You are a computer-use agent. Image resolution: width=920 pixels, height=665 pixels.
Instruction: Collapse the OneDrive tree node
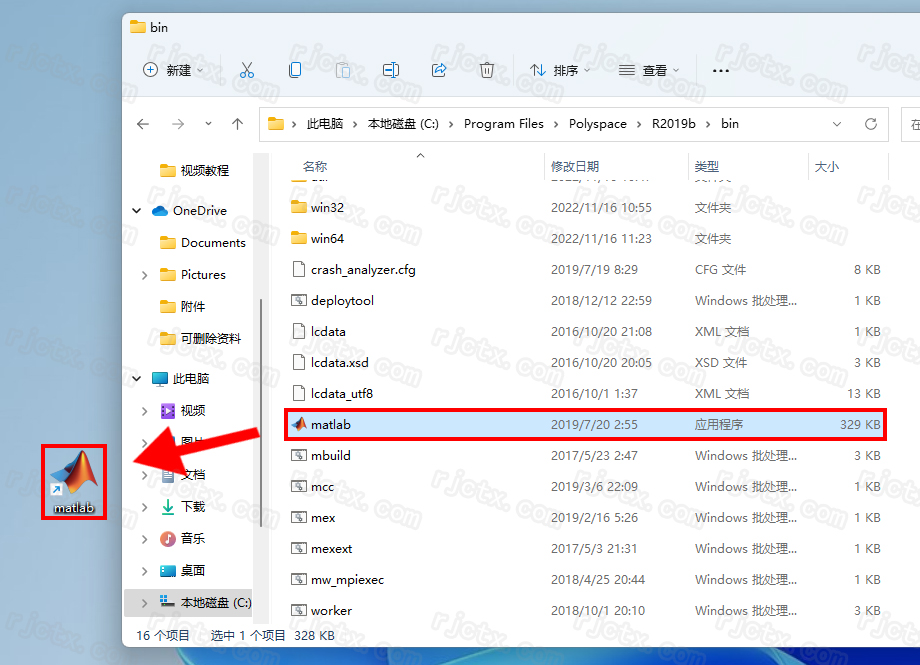tap(137, 211)
